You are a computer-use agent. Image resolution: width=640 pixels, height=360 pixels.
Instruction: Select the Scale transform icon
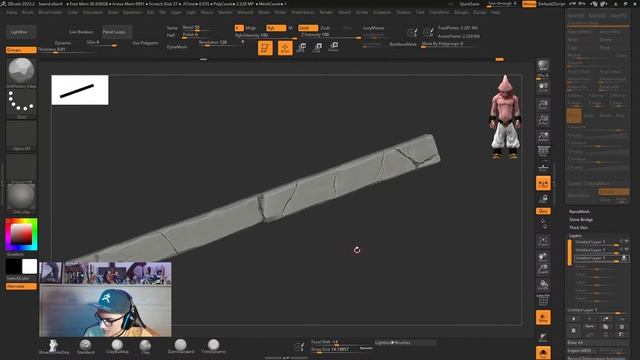click(317, 48)
